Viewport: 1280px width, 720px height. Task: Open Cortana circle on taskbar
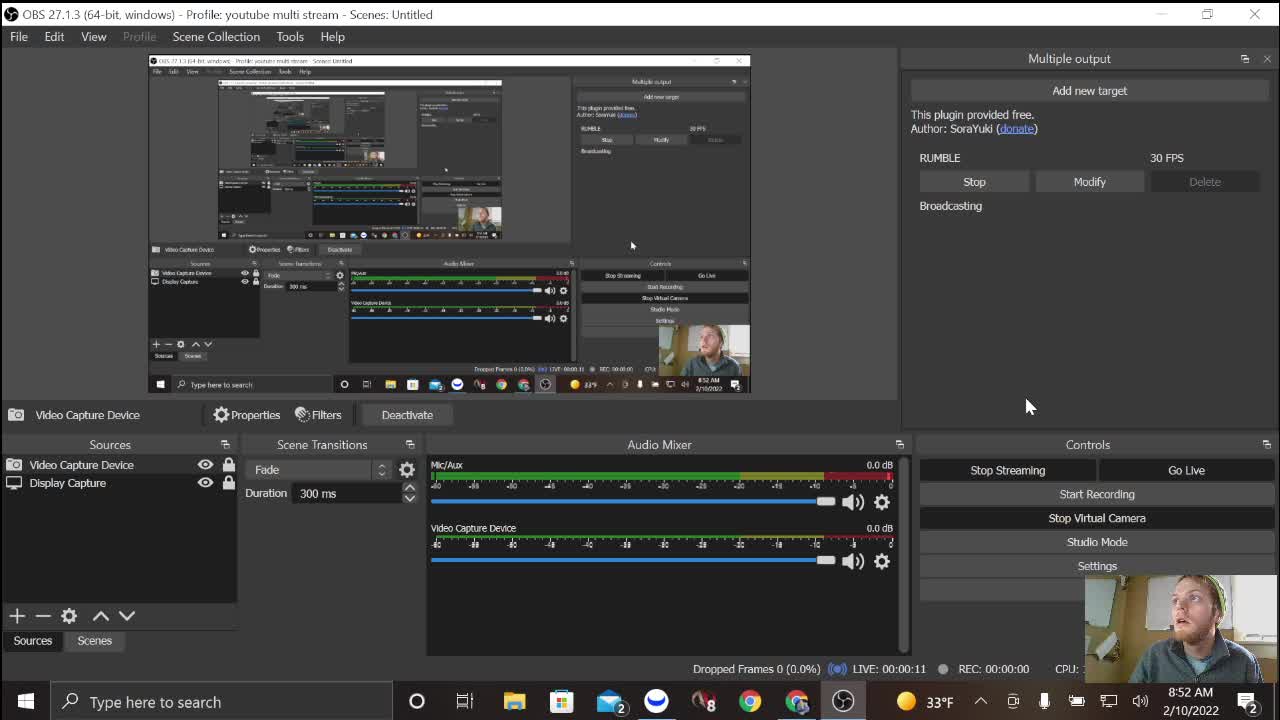click(x=417, y=702)
